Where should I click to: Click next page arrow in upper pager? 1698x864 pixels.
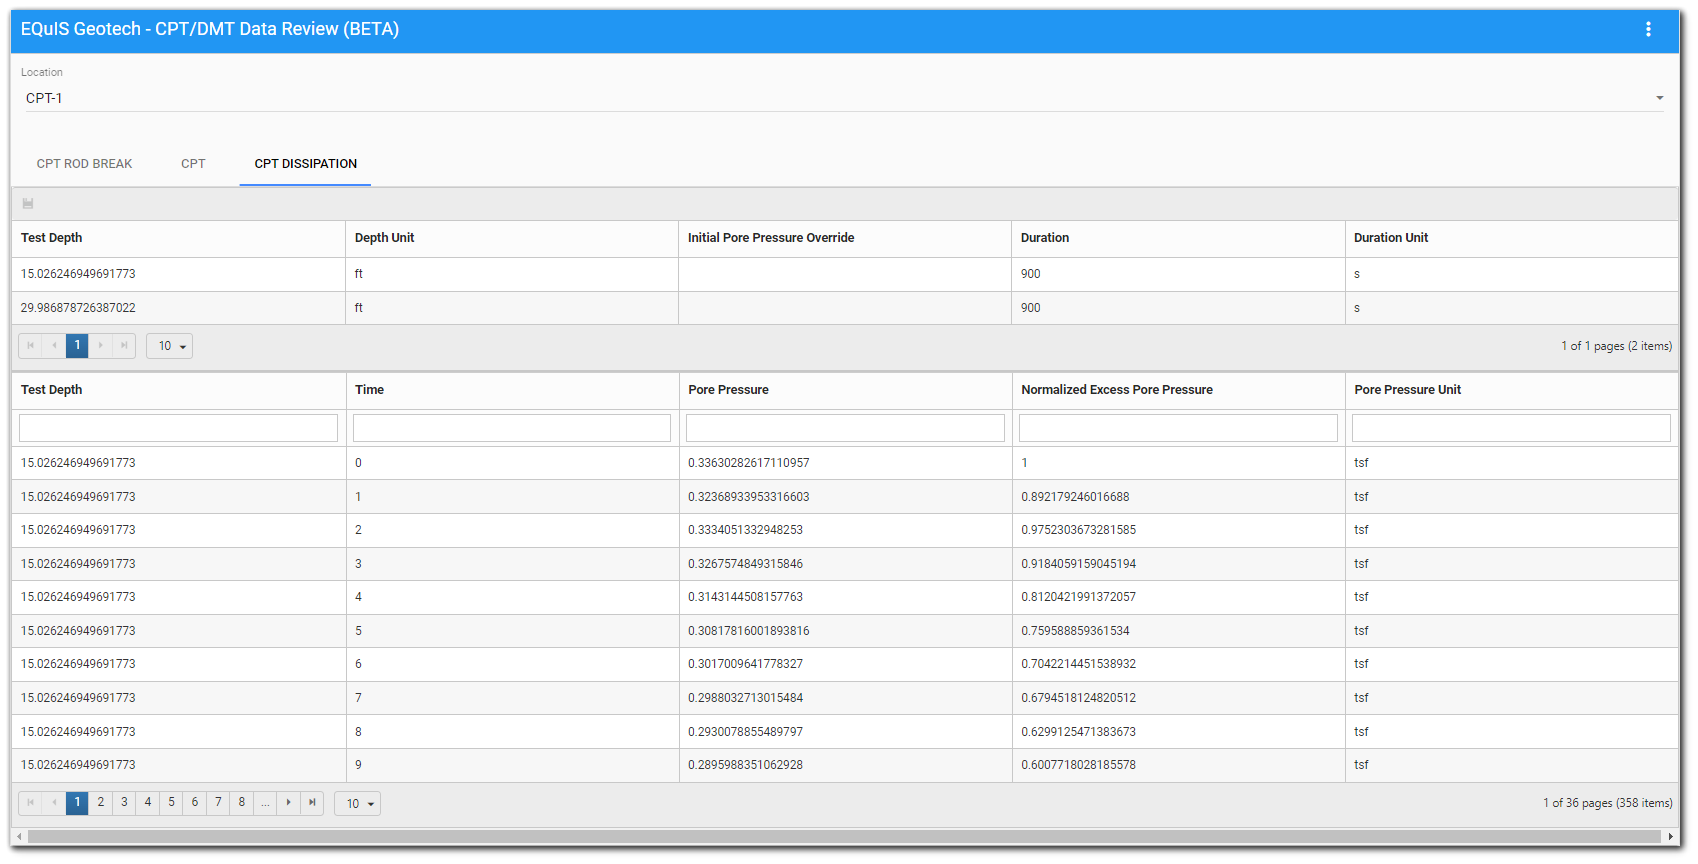(x=100, y=346)
